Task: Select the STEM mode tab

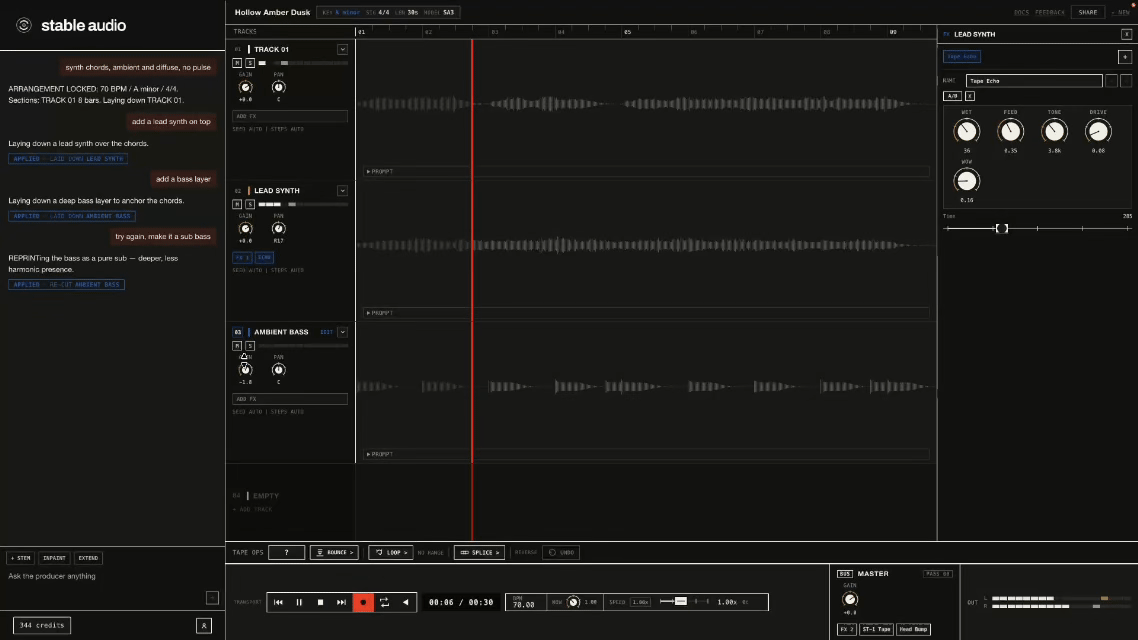Action: tap(21, 558)
